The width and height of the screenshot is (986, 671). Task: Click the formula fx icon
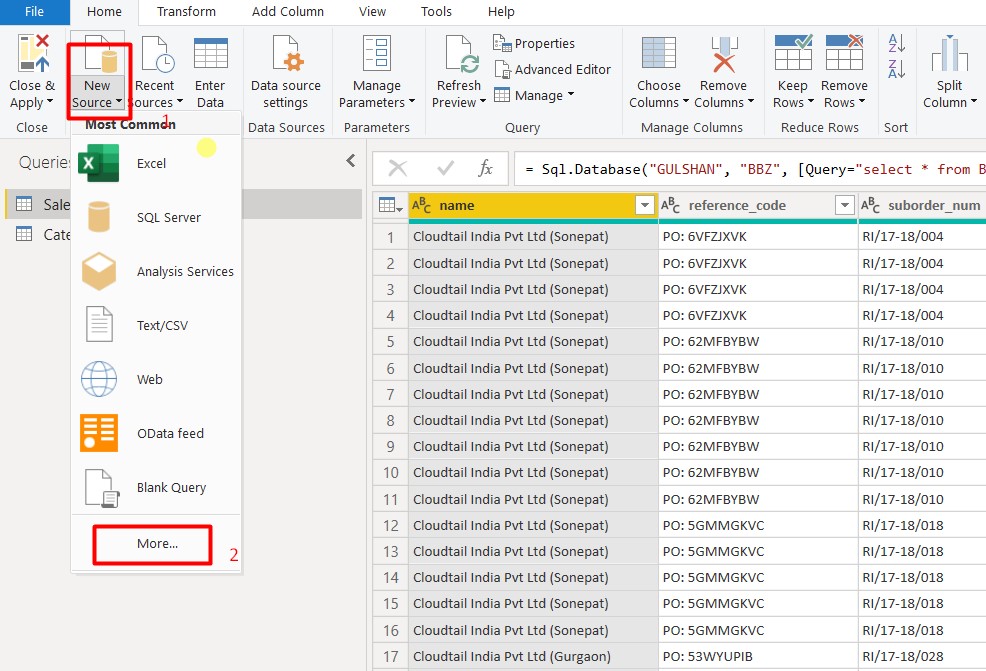click(x=485, y=169)
